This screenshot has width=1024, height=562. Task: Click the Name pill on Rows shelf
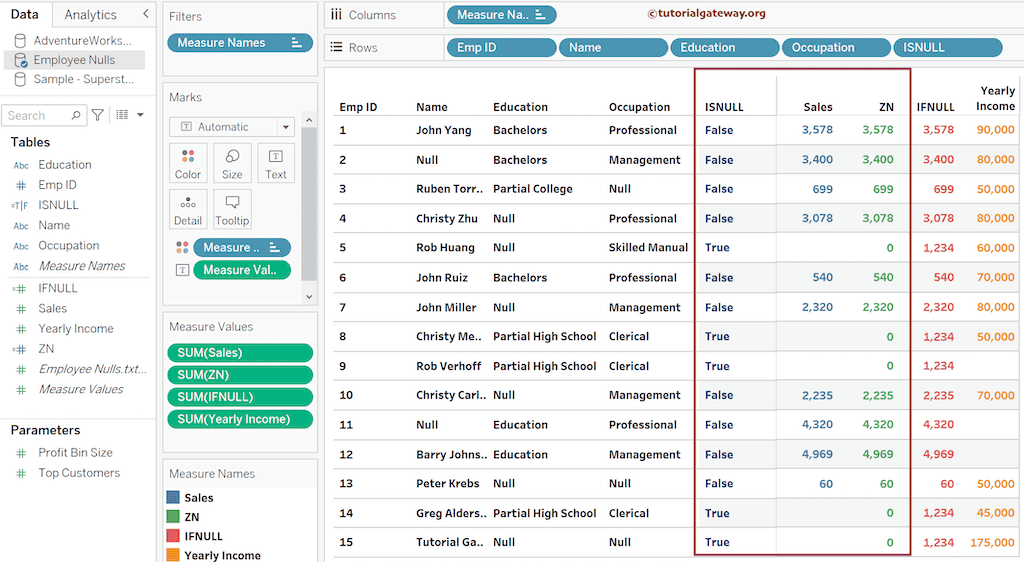613,47
